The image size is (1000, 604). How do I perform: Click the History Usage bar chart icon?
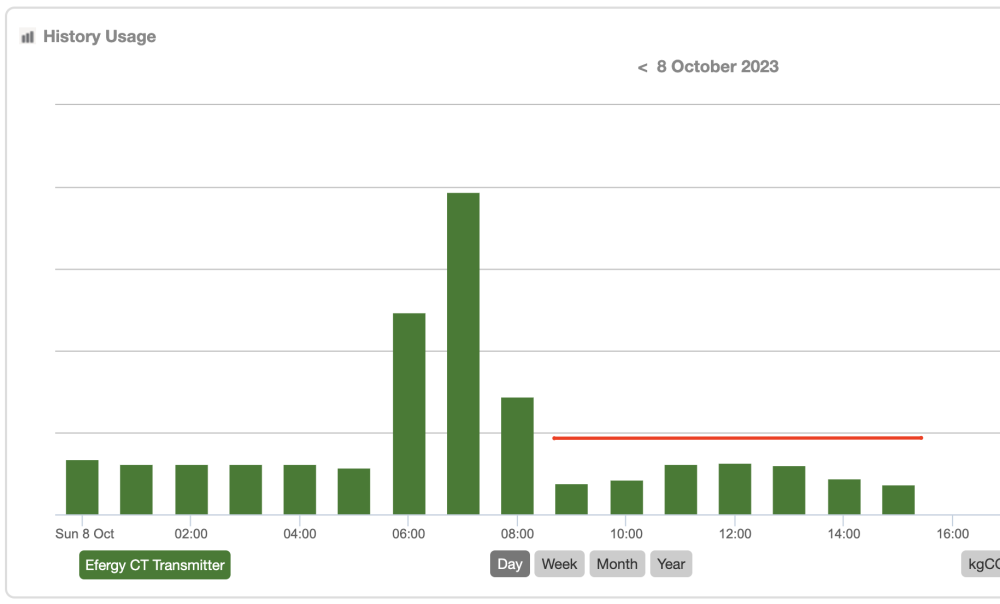pyautogui.click(x=27, y=37)
